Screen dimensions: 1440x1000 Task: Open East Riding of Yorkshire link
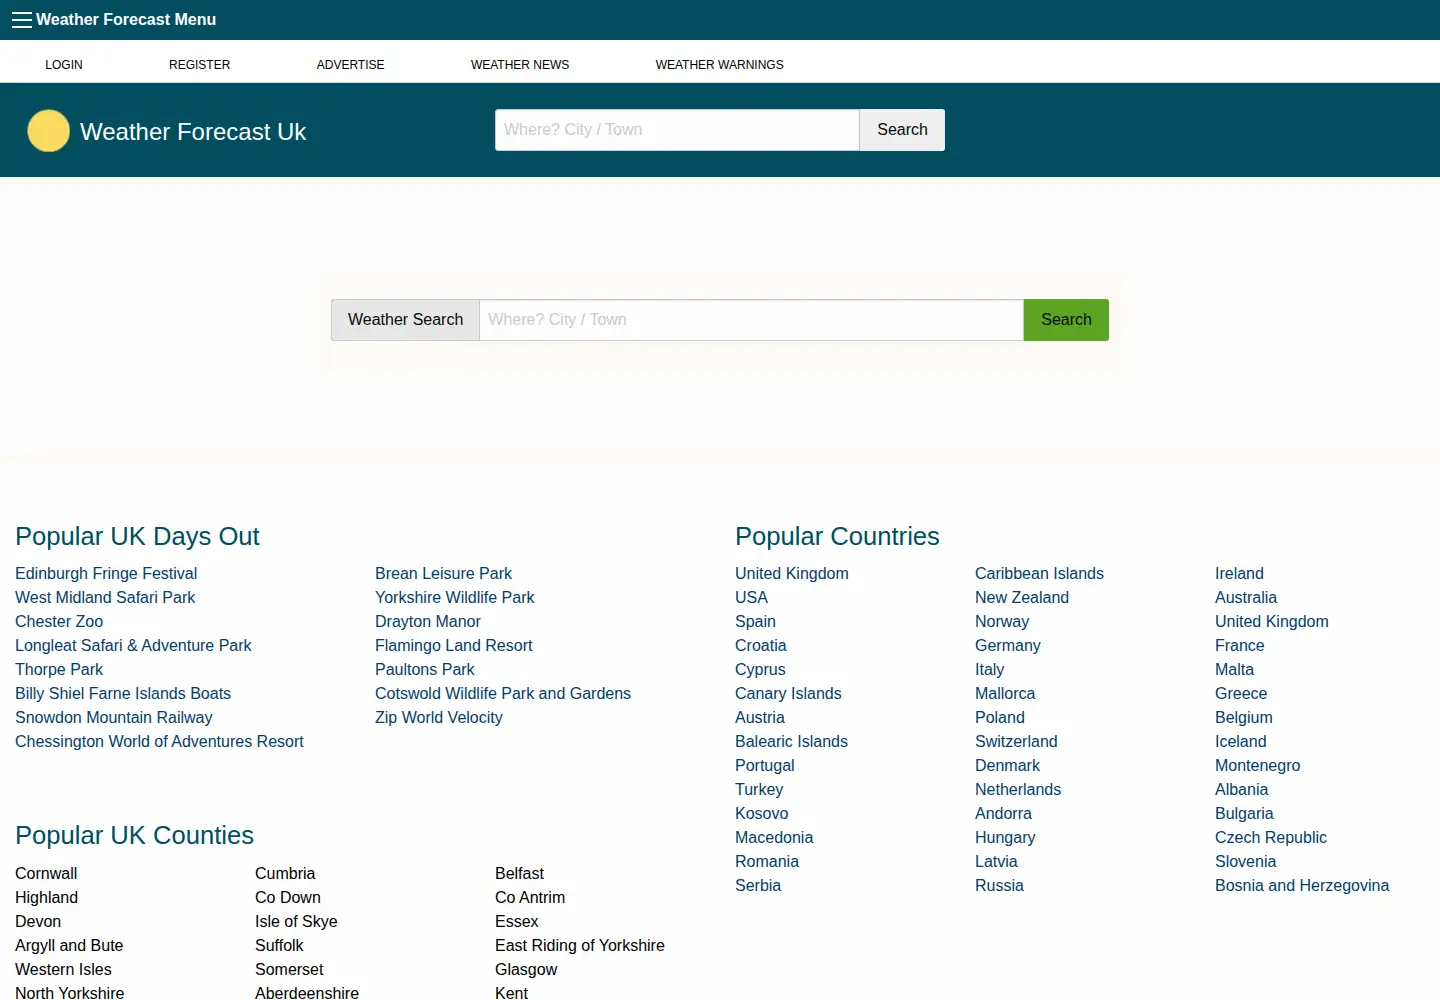(x=580, y=946)
